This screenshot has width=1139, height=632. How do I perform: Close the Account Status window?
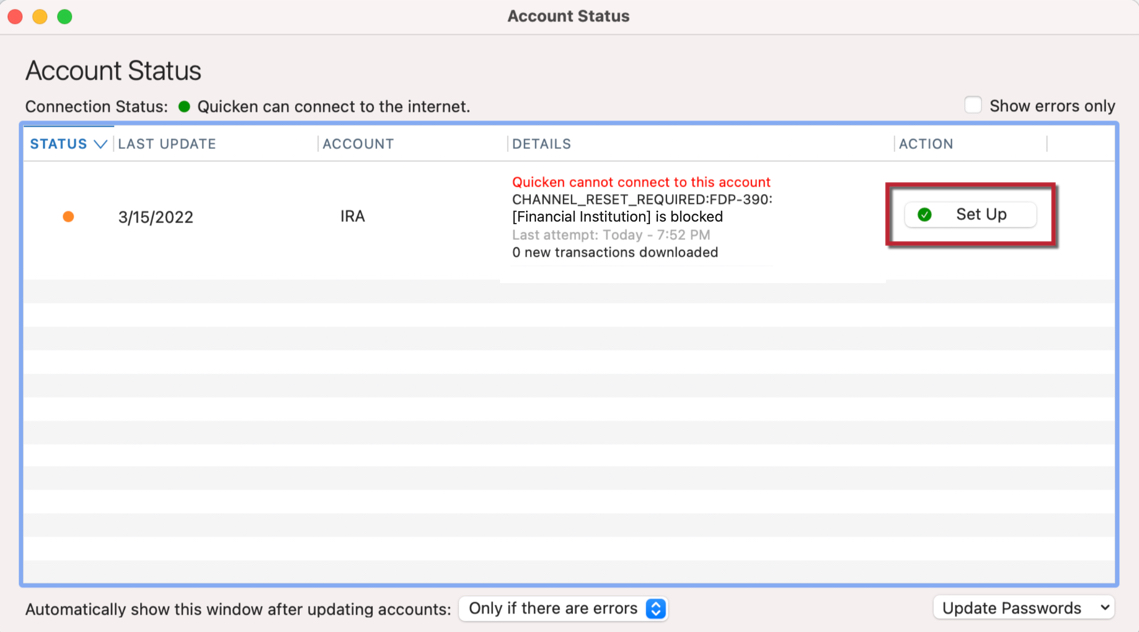(x=15, y=17)
